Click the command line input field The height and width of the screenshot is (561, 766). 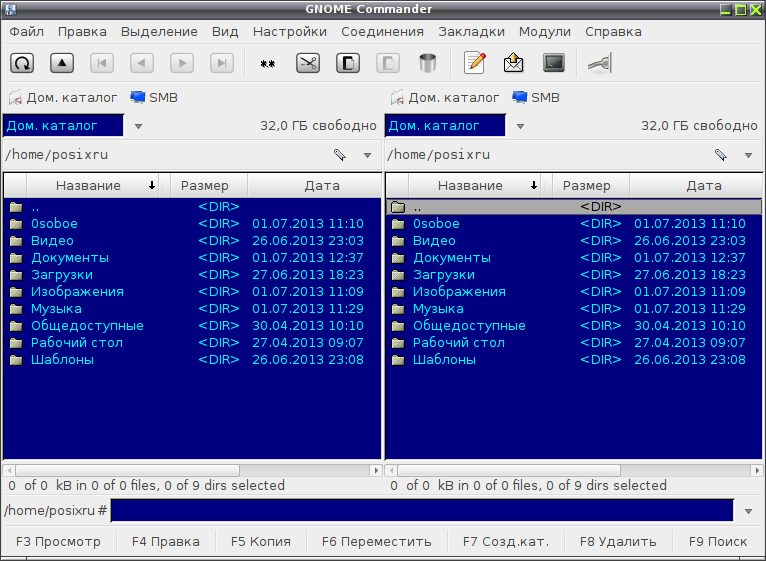click(422, 511)
